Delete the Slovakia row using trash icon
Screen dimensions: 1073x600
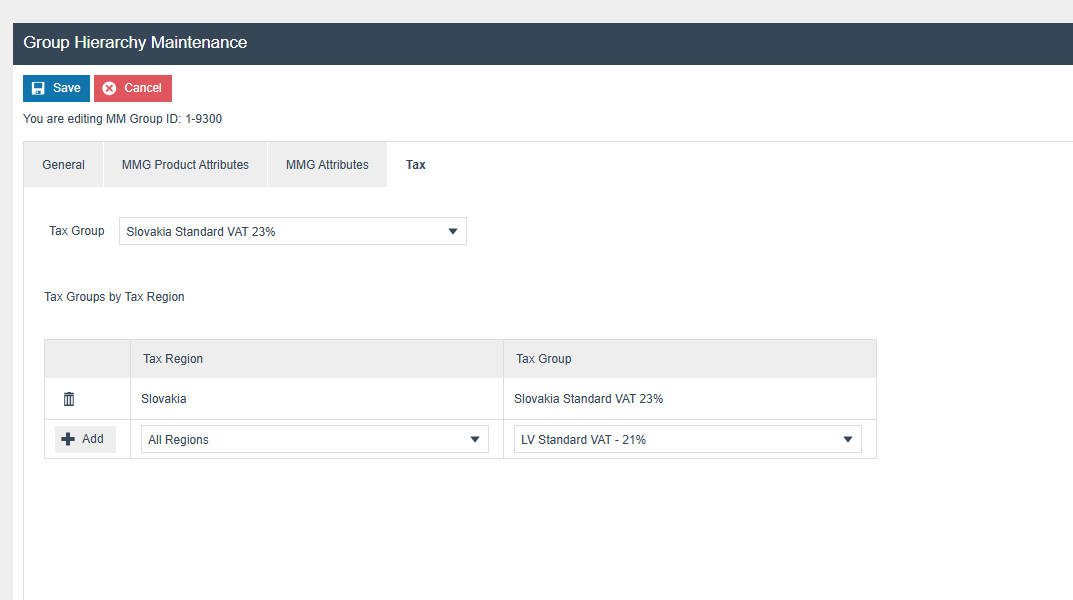click(x=69, y=399)
